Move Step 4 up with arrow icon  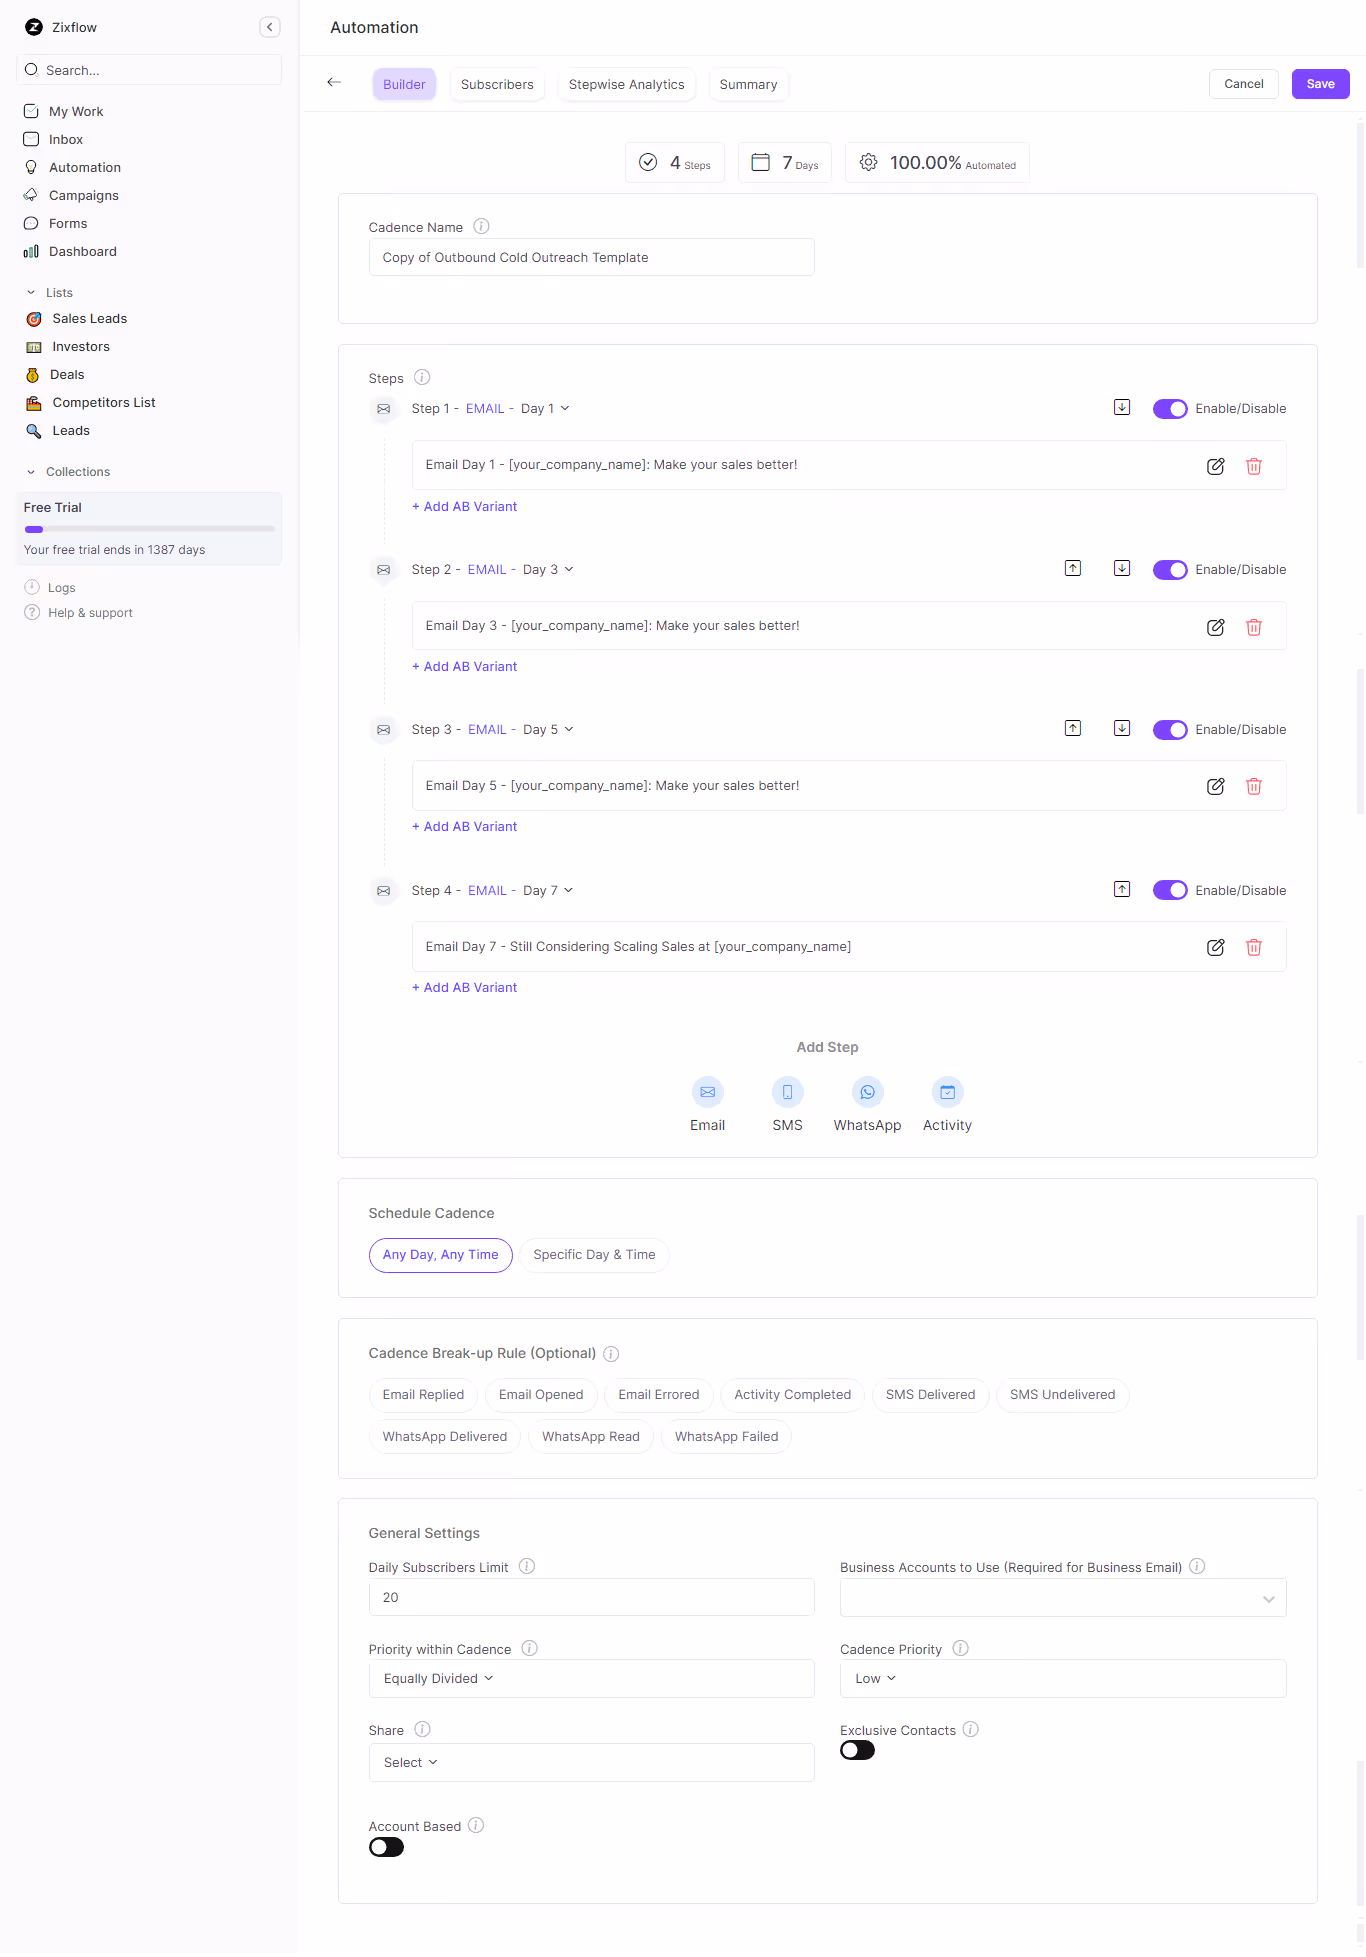[1122, 889]
